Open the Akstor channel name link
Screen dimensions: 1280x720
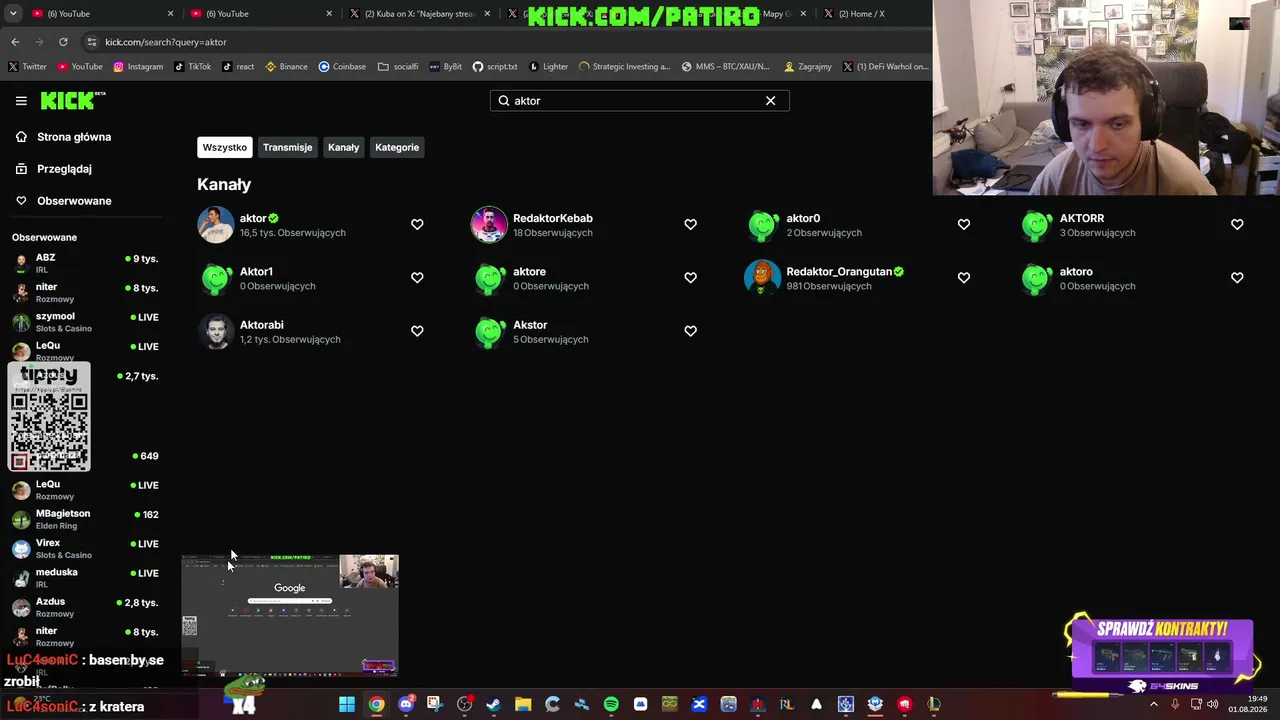[530, 325]
